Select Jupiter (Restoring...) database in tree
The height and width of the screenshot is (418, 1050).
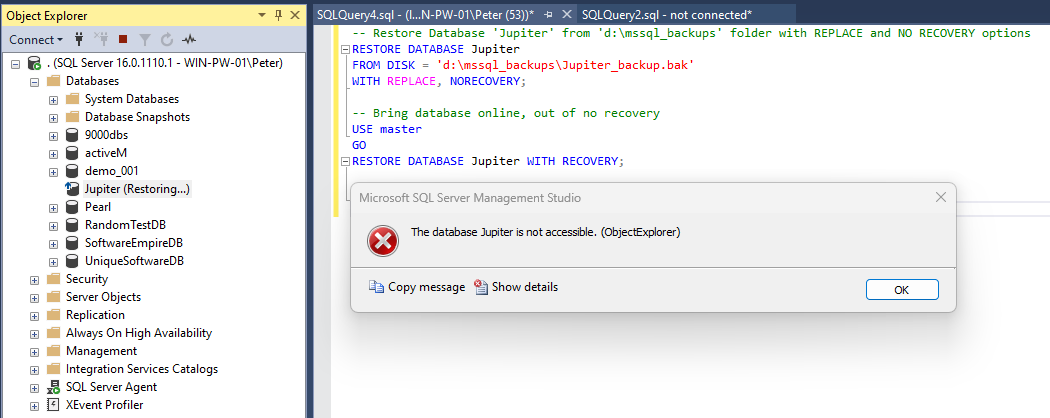(137, 188)
